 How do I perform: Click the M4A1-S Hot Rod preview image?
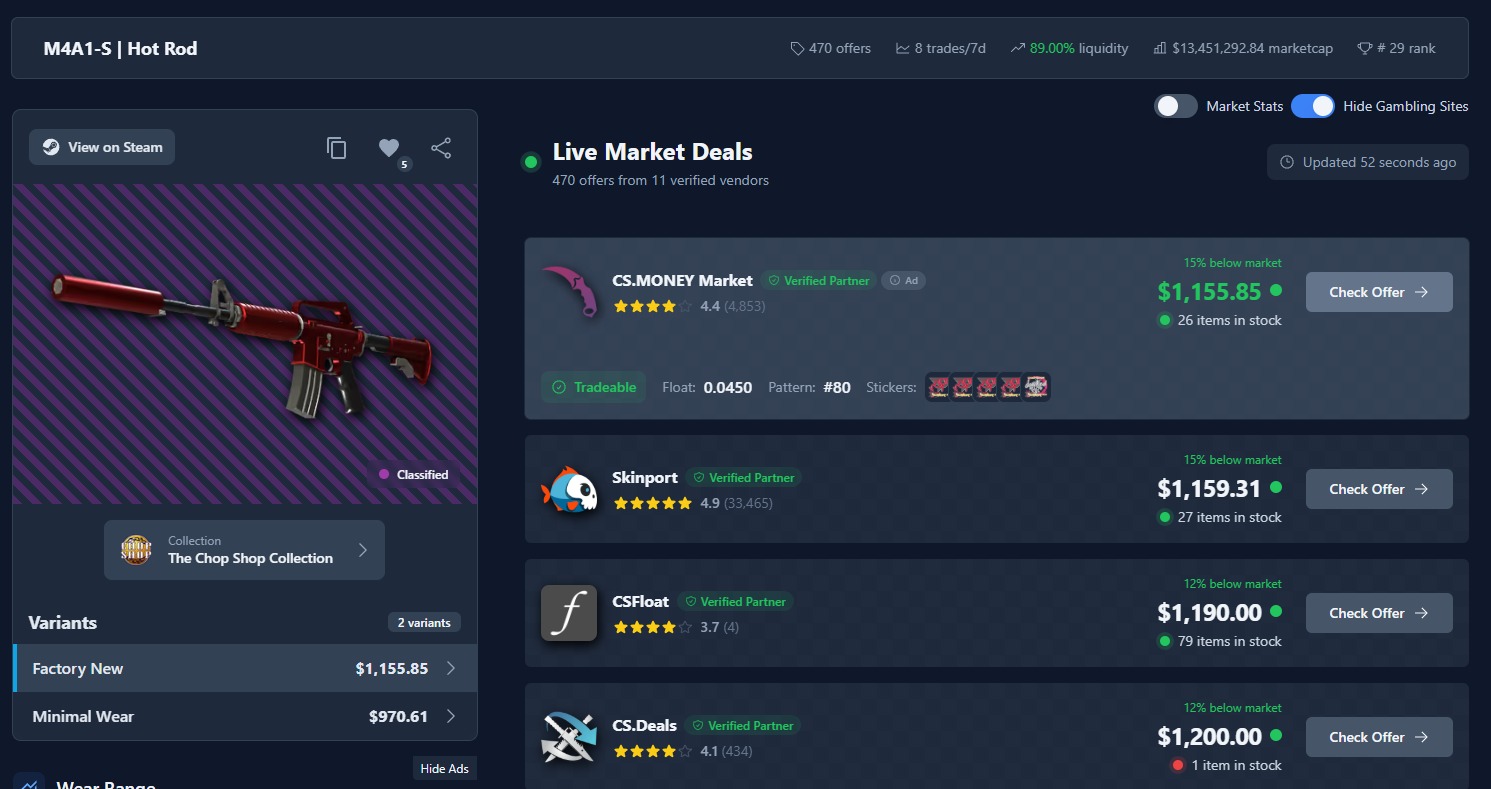click(x=245, y=344)
